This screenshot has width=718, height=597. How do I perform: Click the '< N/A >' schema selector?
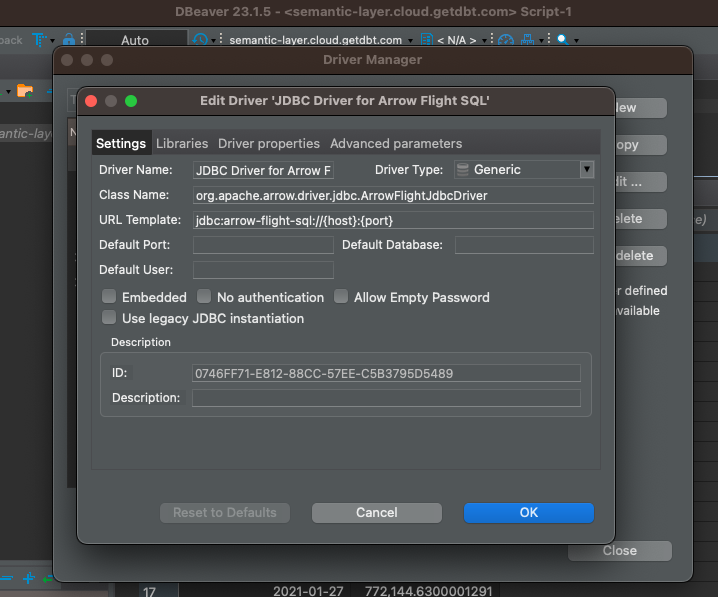457,40
